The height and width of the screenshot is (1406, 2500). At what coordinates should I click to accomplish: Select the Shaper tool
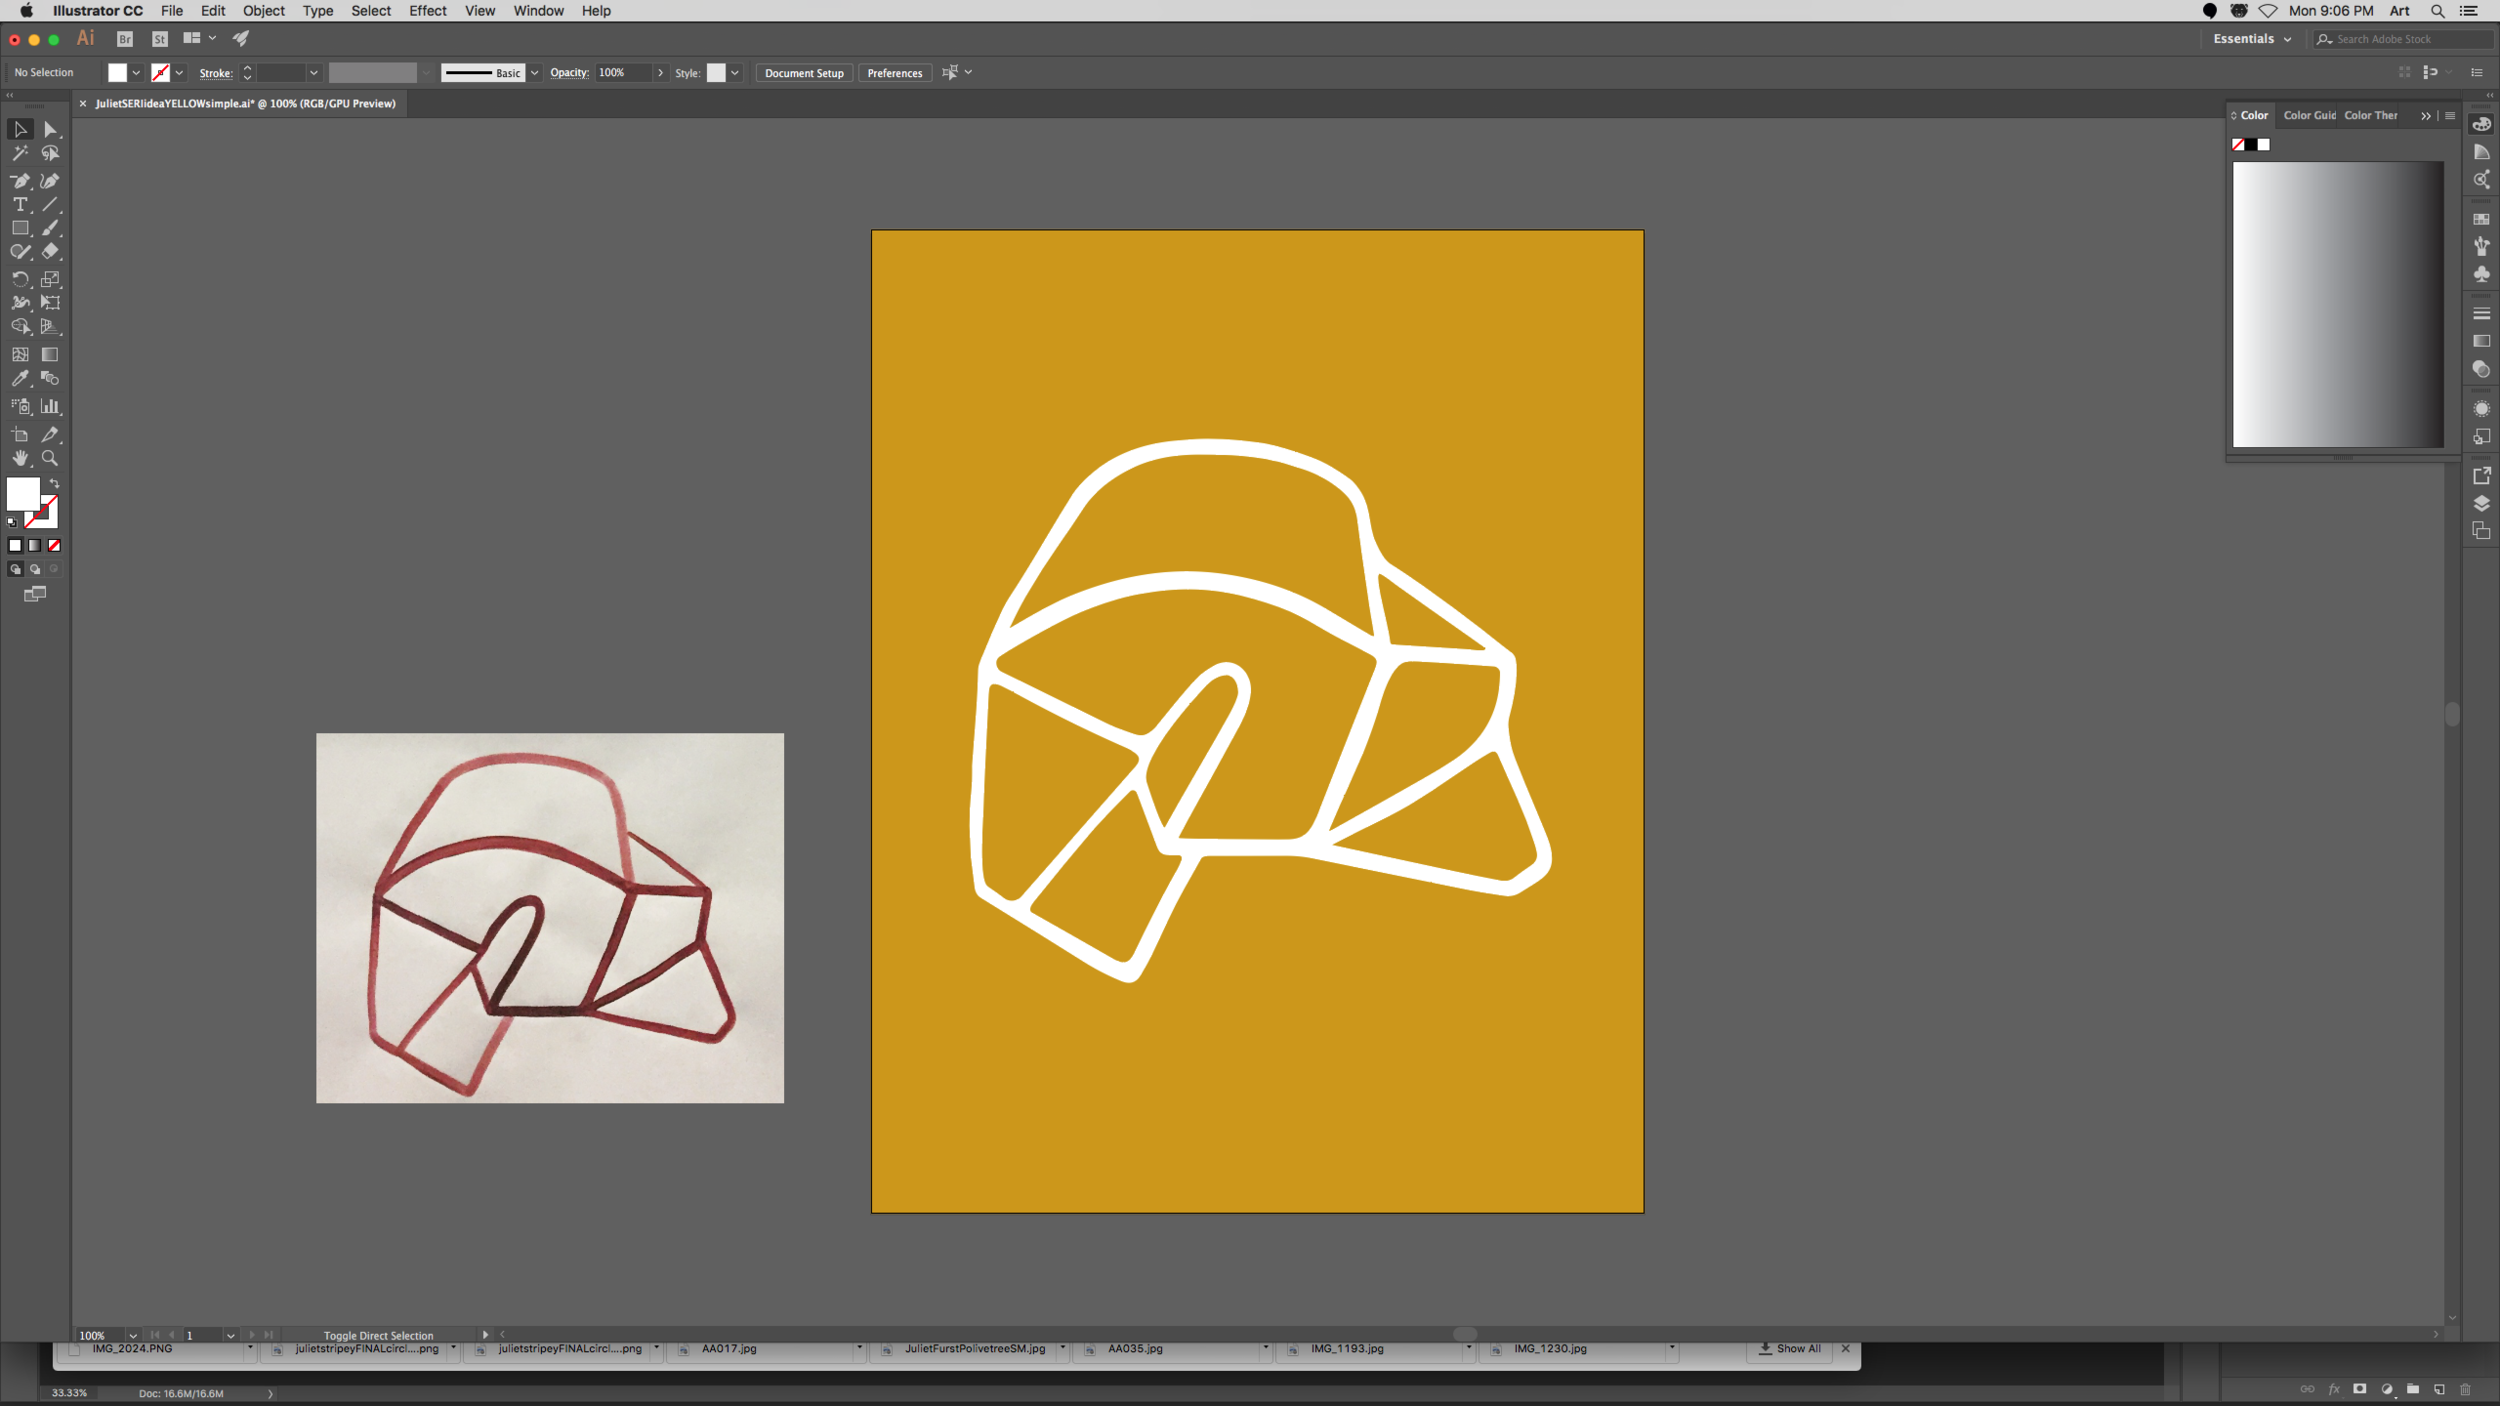click(x=20, y=252)
